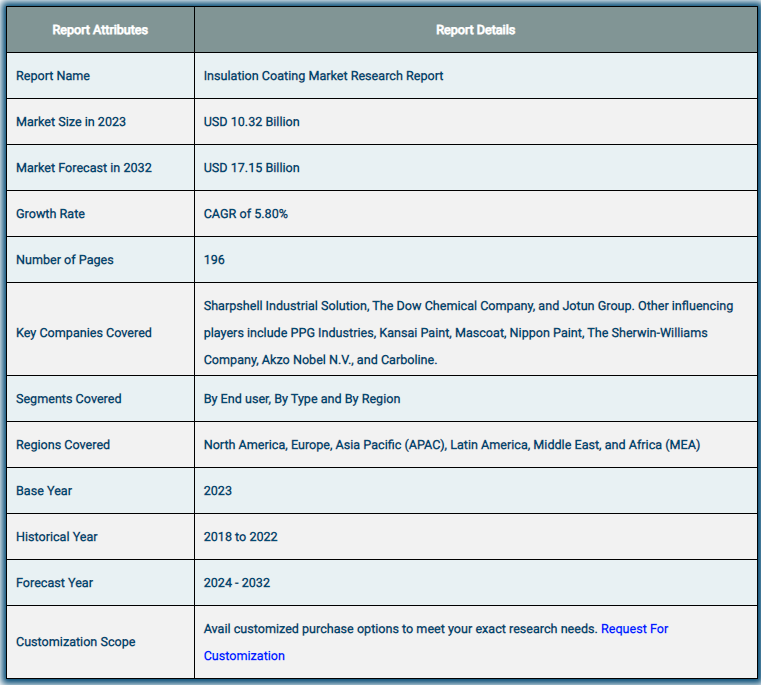Select the Base Year value 2023
This screenshot has height=685, width=761.
[217, 491]
